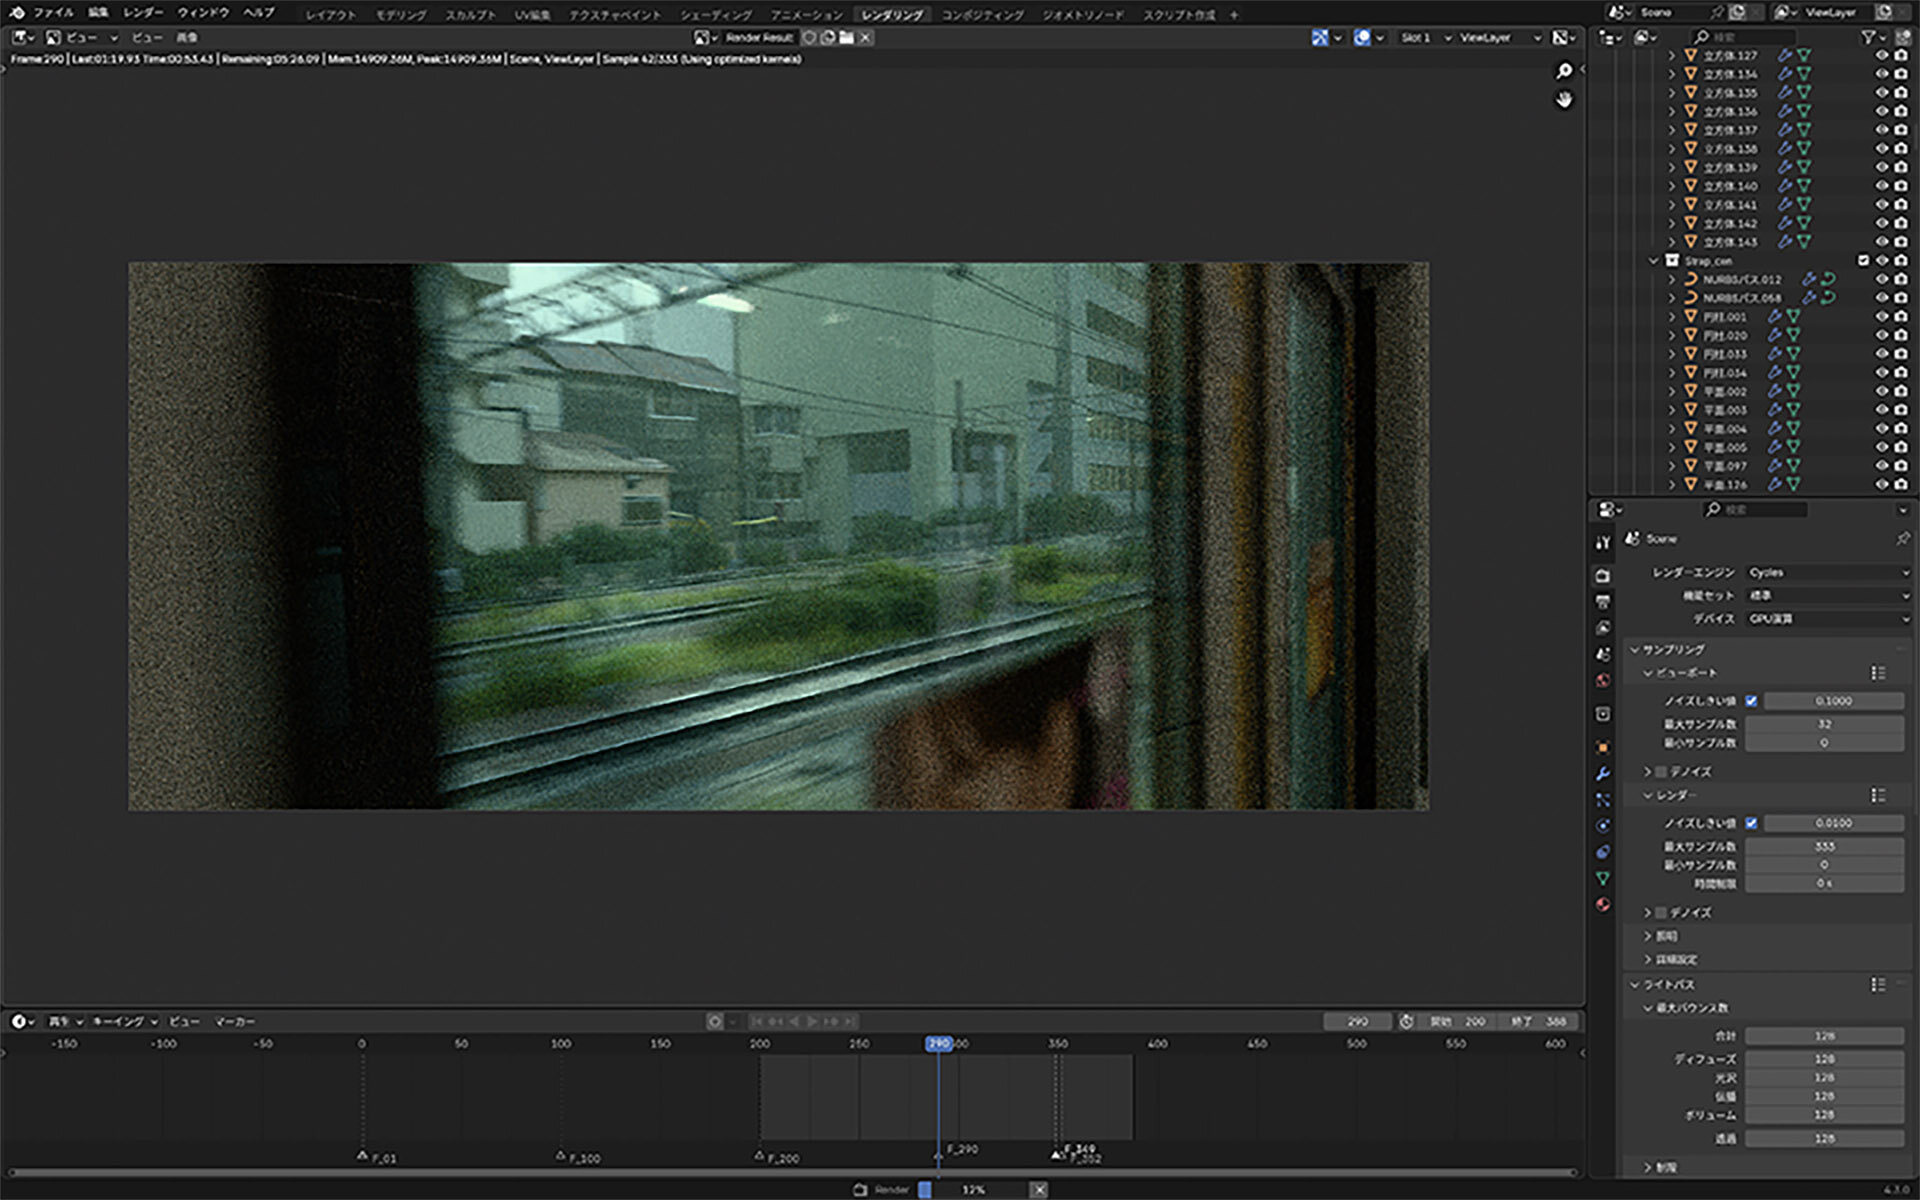
Task: Collapse the Strap_con collection in outliner
Action: [1654, 261]
